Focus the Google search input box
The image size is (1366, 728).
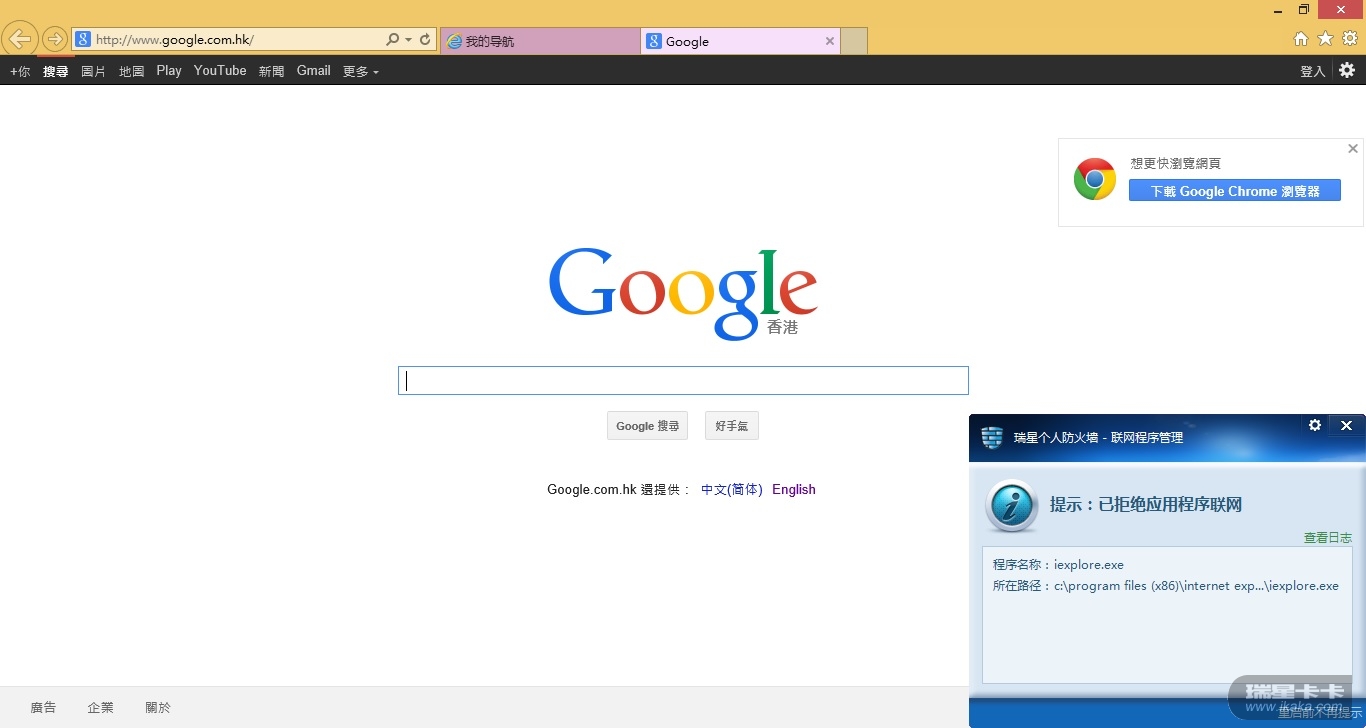pyautogui.click(x=683, y=381)
